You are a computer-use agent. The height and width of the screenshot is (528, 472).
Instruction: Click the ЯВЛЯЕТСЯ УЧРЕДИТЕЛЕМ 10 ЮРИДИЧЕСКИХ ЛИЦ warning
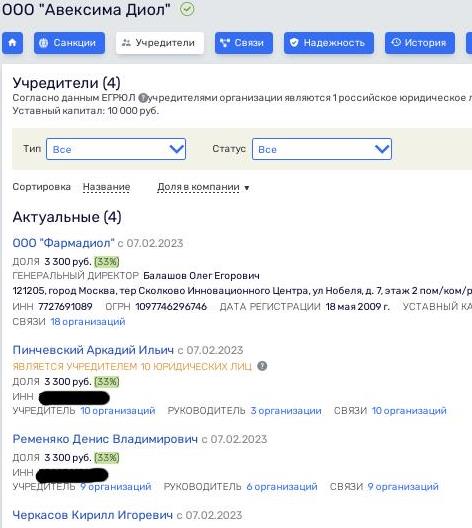[x=132, y=366]
